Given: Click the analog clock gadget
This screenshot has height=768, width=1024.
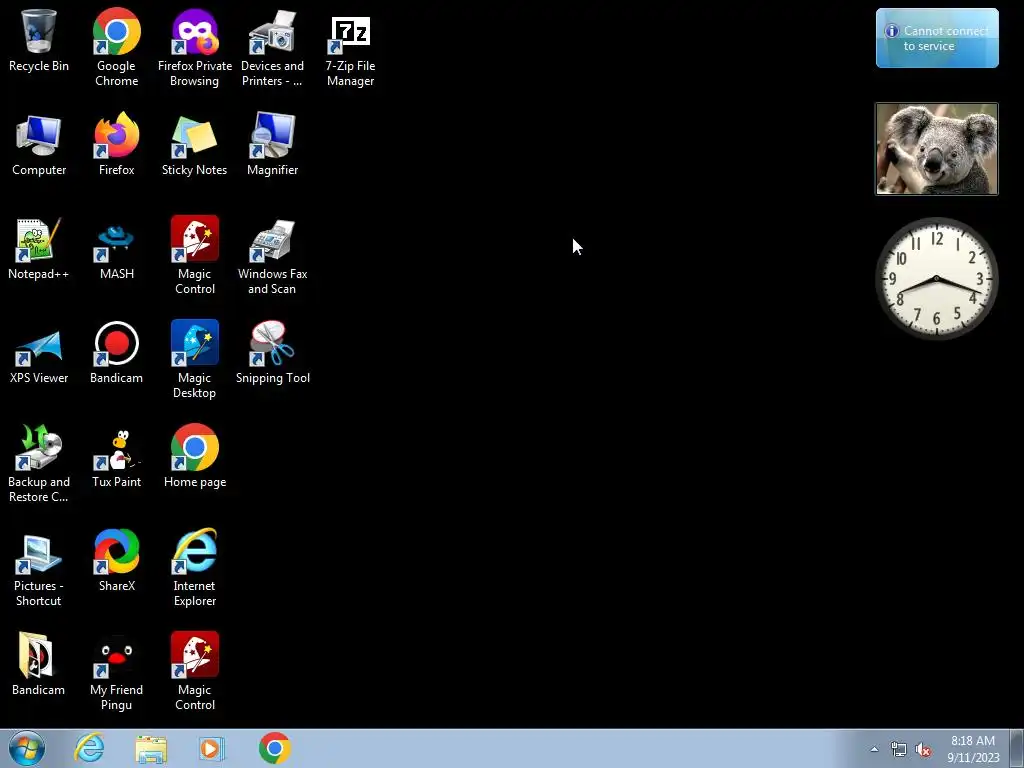Looking at the screenshot, I should click(x=936, y=279).
